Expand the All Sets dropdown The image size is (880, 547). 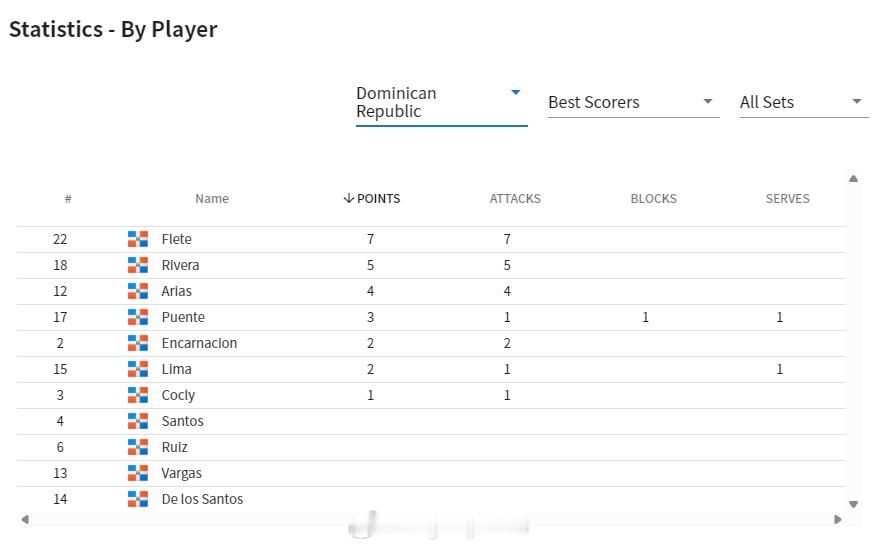(x=804, y=103)
